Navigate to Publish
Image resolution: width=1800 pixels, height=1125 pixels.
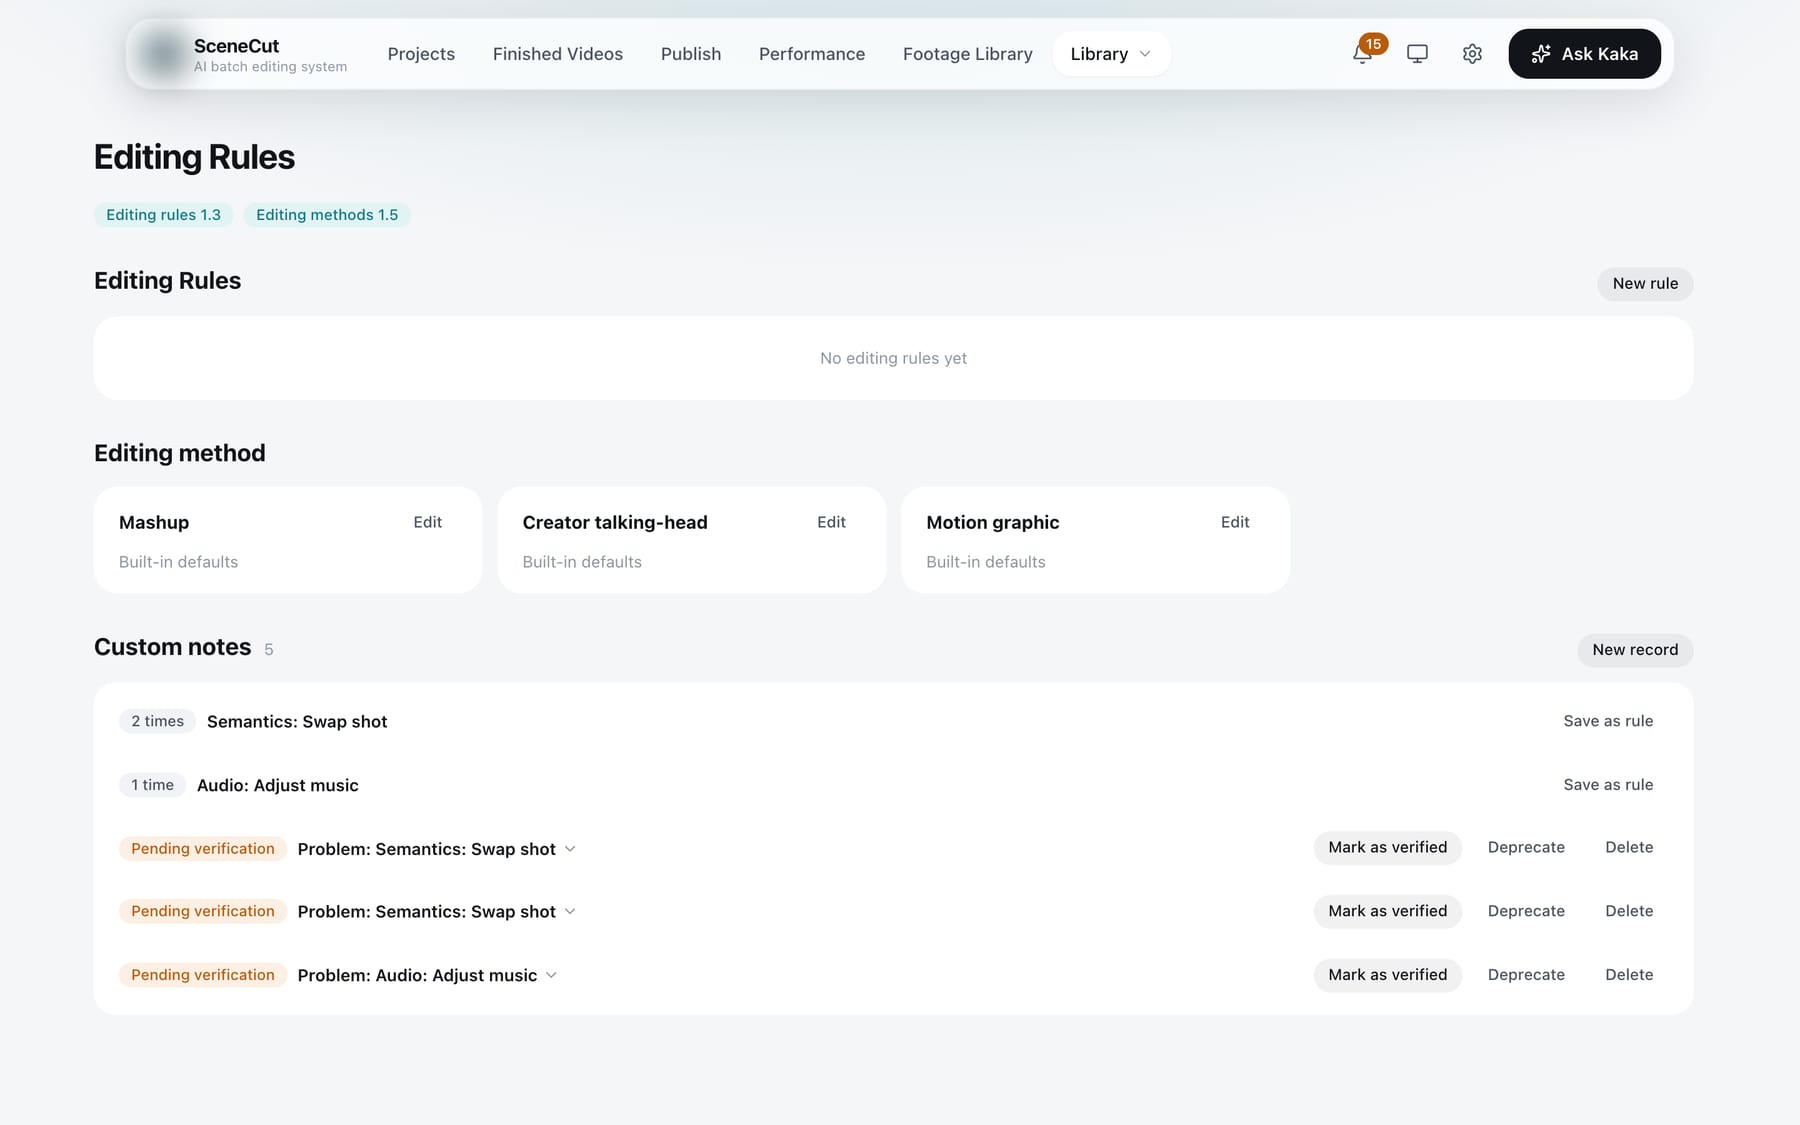tap(691, 54)
